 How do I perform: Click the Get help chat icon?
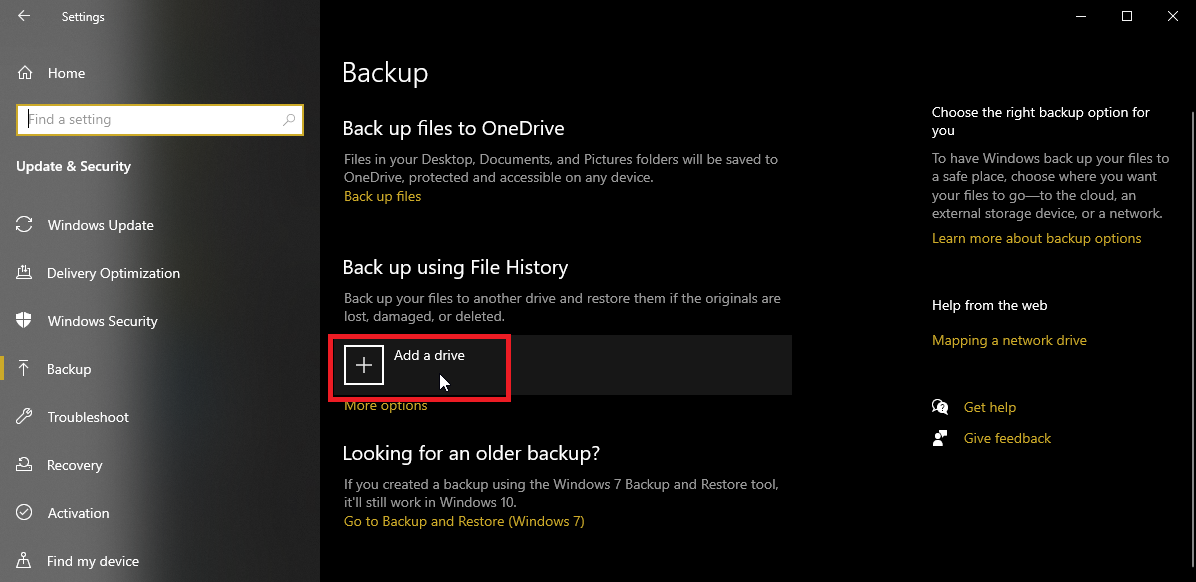click(940, 407)
